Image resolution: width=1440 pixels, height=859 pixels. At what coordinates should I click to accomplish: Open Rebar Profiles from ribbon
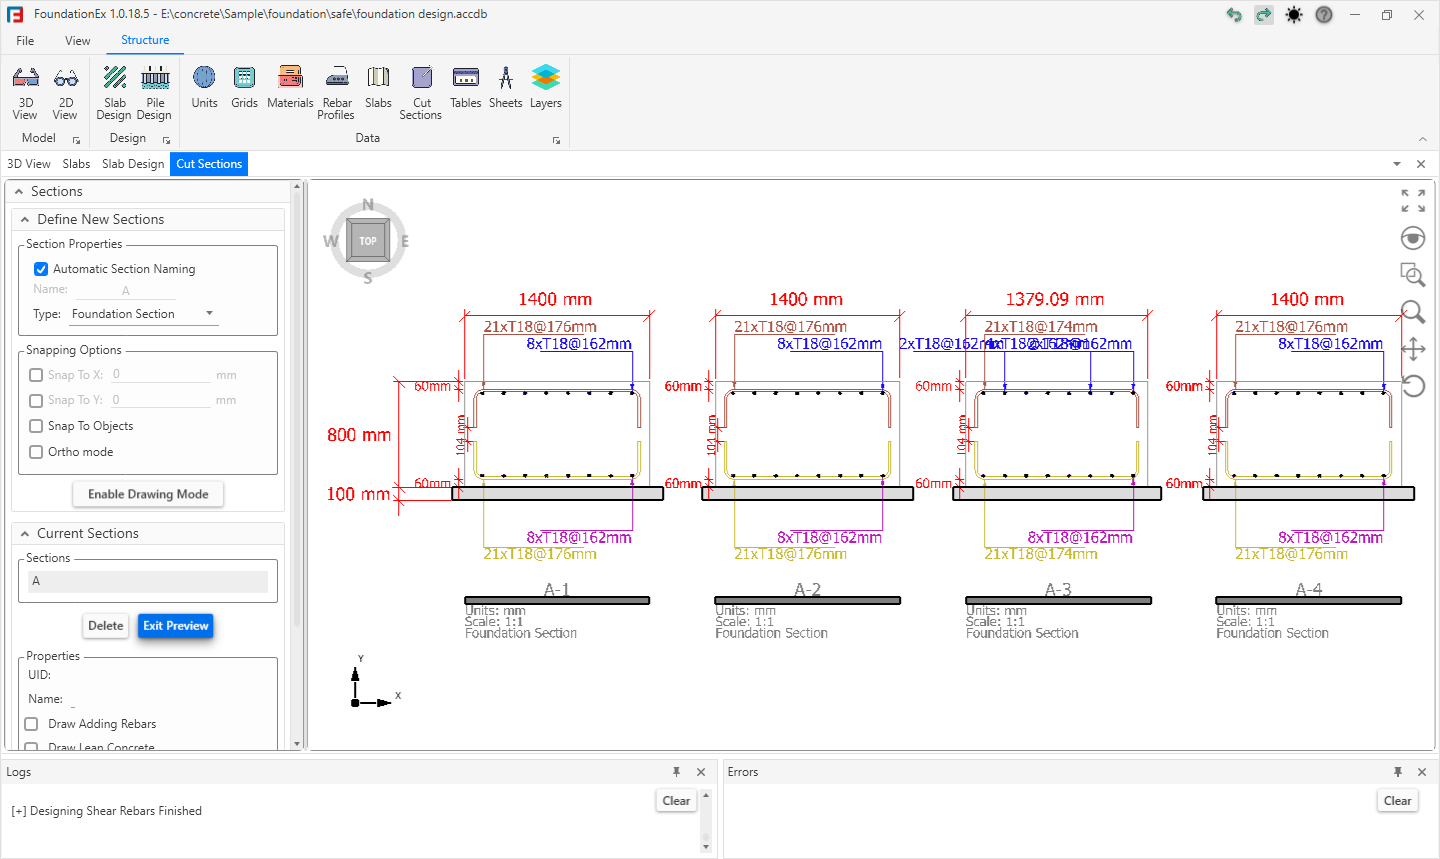tap(337, 92)
